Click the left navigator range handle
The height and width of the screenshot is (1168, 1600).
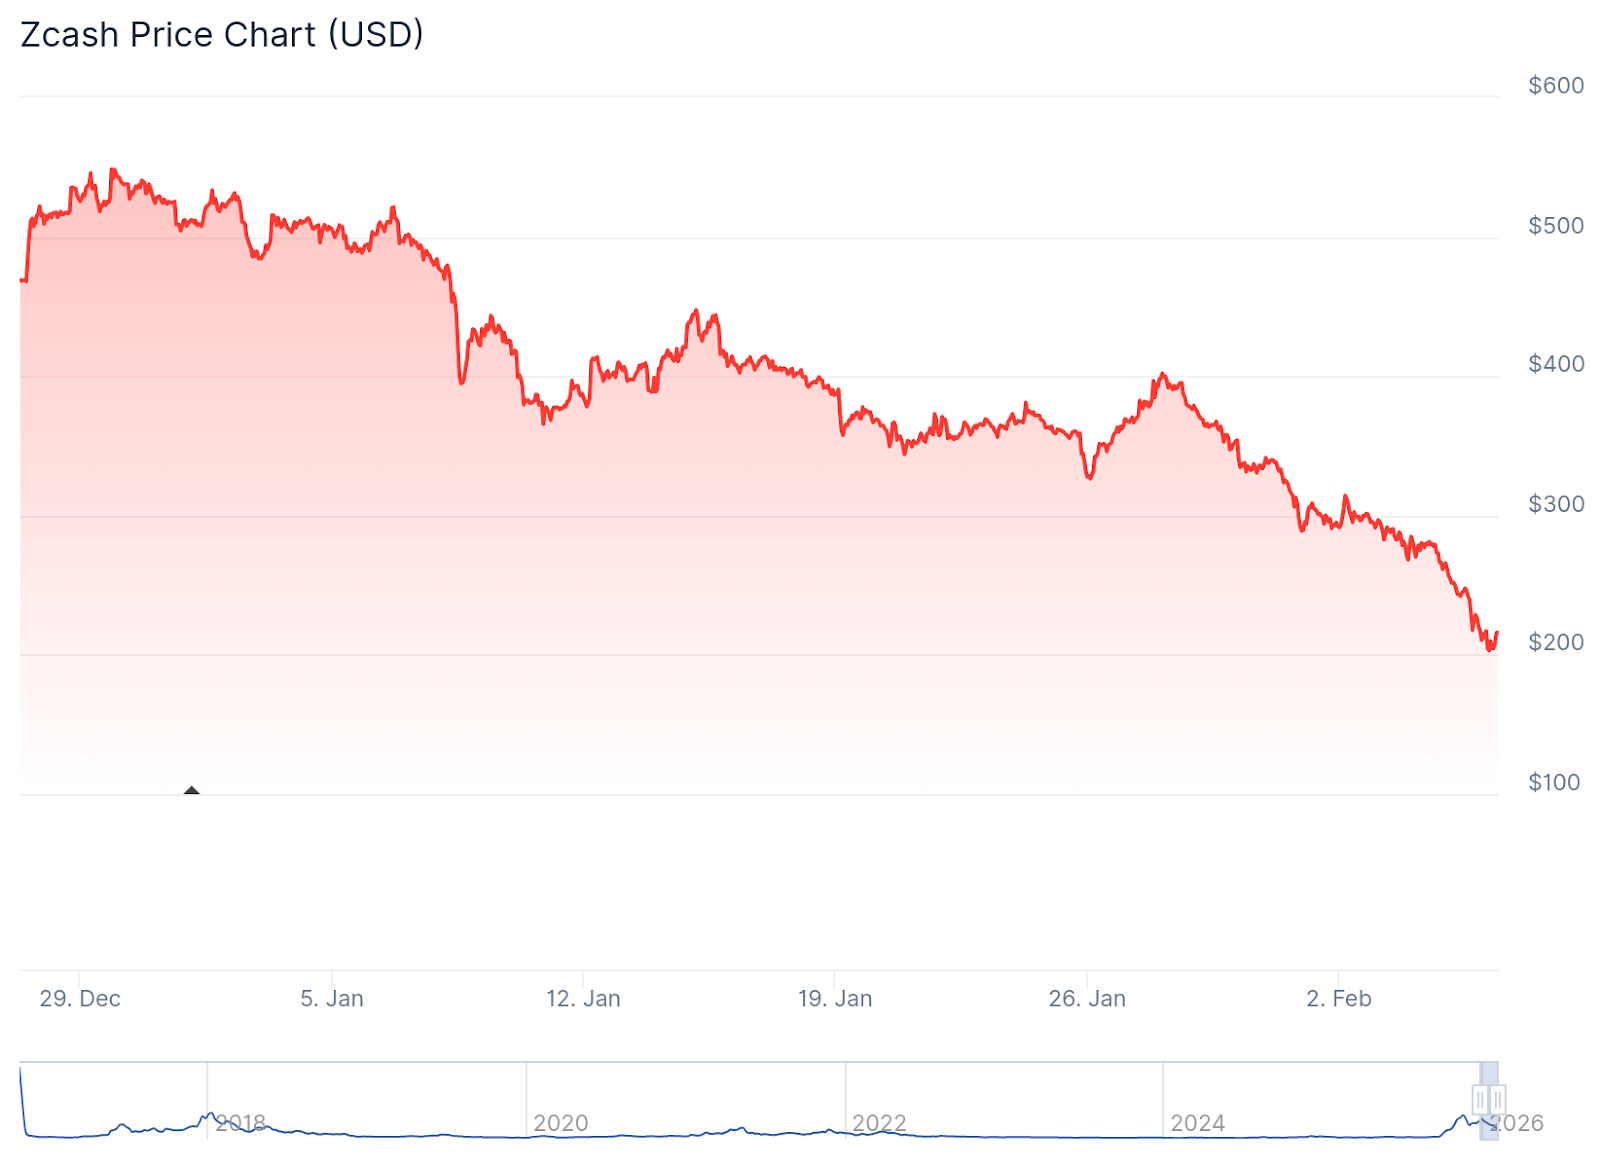(1481, 1099)
